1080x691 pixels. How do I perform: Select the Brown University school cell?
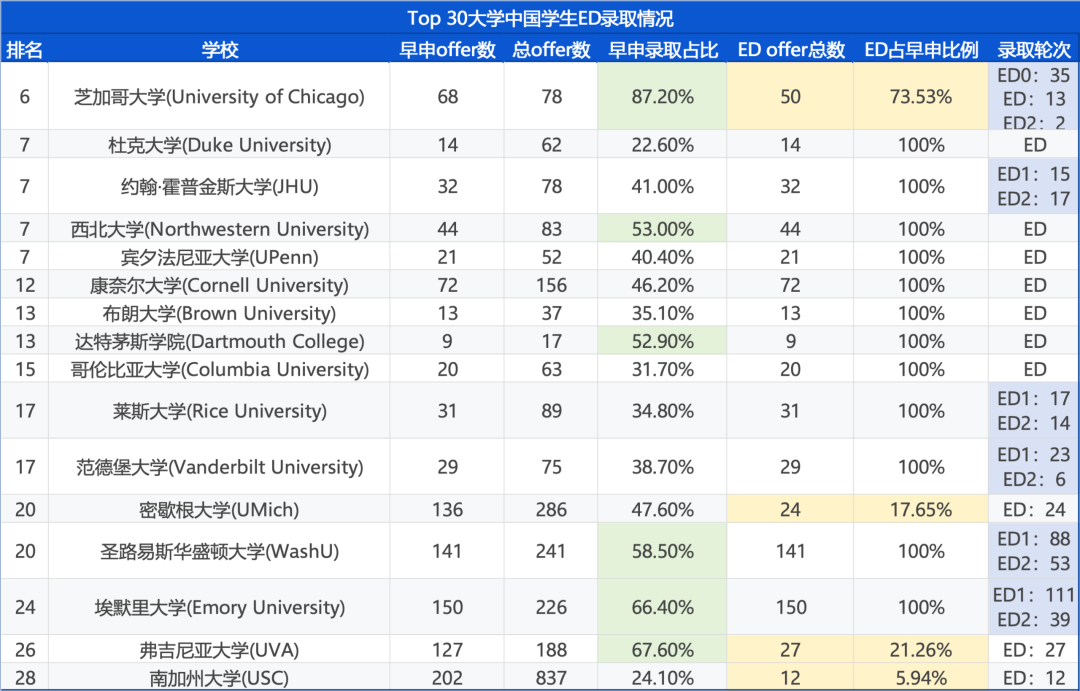click(x=219, y=313)
